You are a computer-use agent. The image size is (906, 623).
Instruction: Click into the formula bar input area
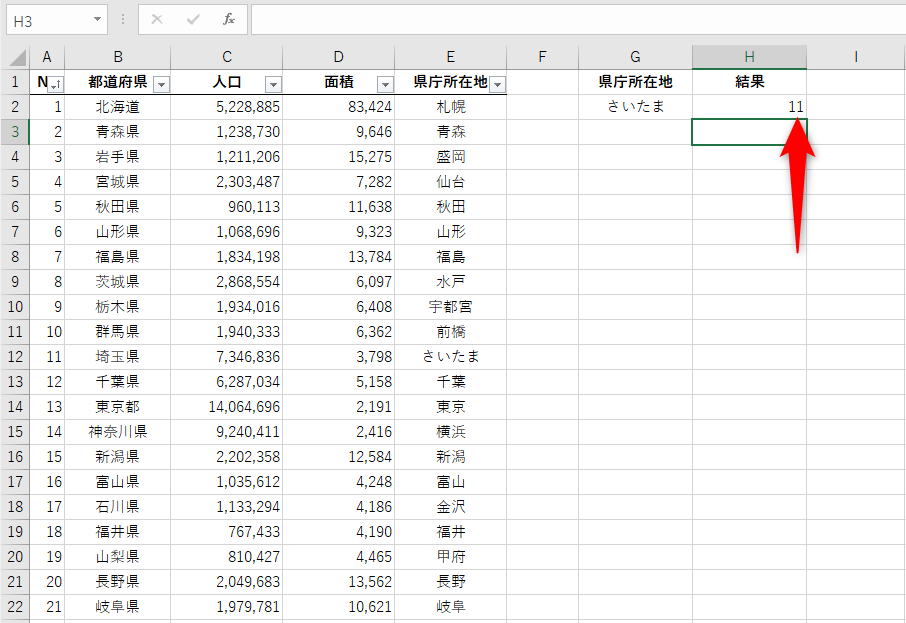(578, 20)
